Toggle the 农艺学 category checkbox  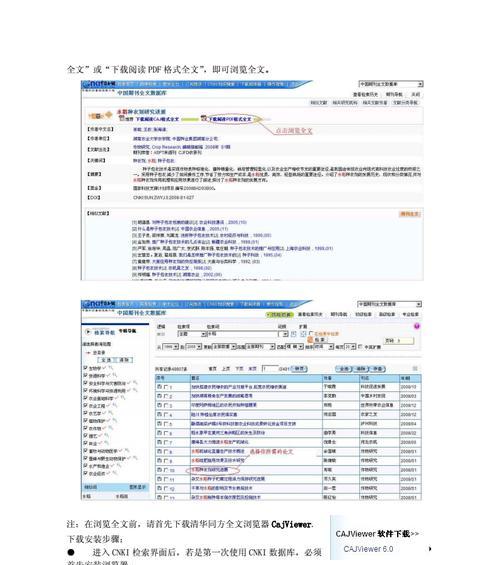(x=86, y=413)
